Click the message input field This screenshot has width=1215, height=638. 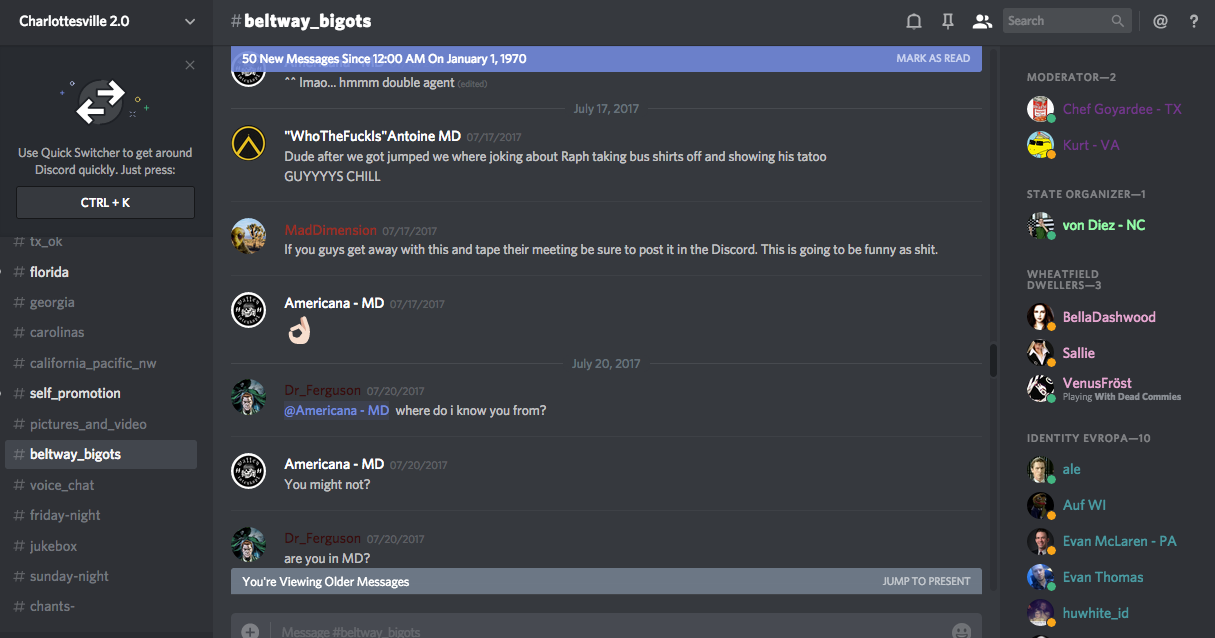[600, 631]
